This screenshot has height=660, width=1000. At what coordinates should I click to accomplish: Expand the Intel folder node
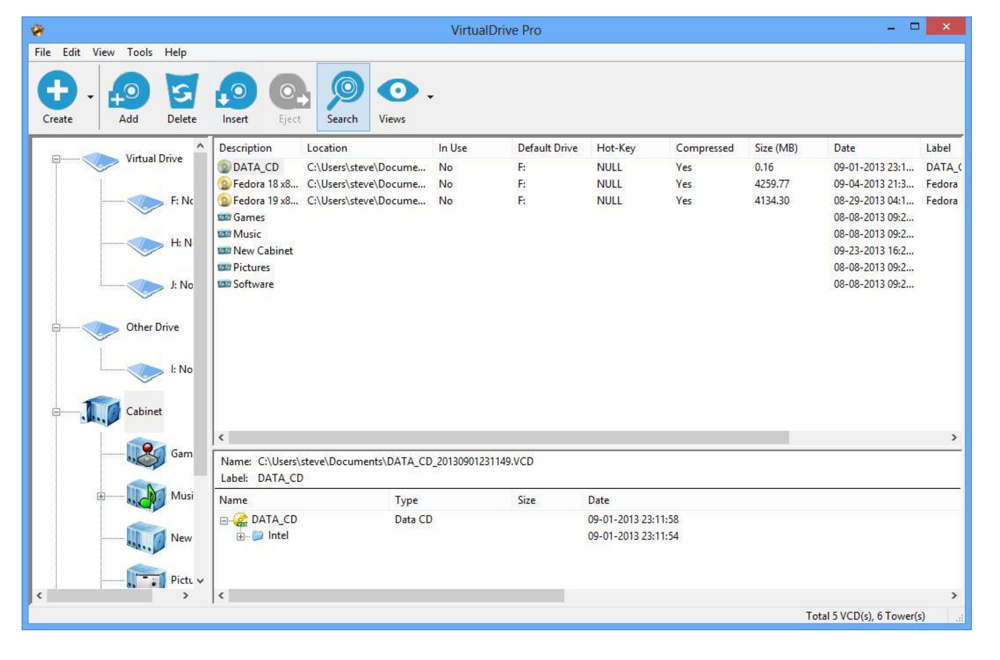(240, 536)
